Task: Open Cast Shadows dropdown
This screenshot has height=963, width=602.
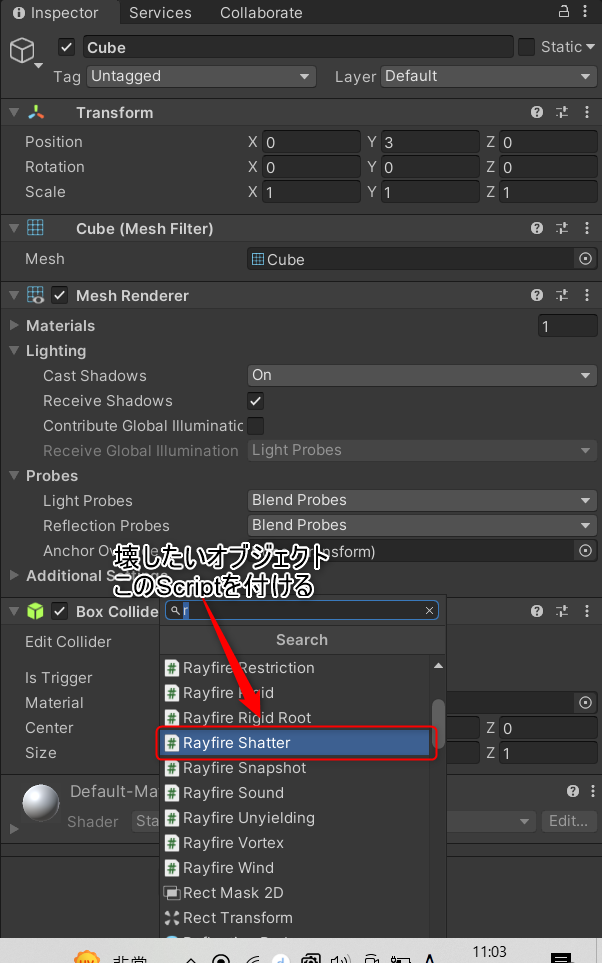Action: pos(422,375)
